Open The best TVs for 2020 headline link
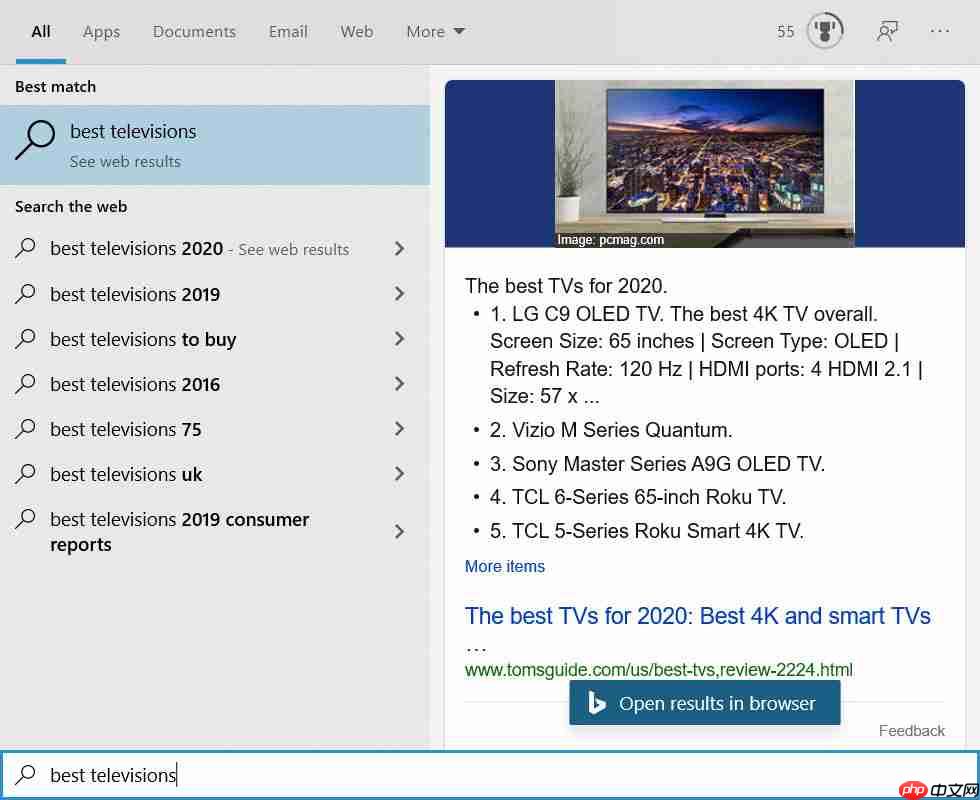The image size is (980, 800). pyautogui.click(x=698, y=616)
